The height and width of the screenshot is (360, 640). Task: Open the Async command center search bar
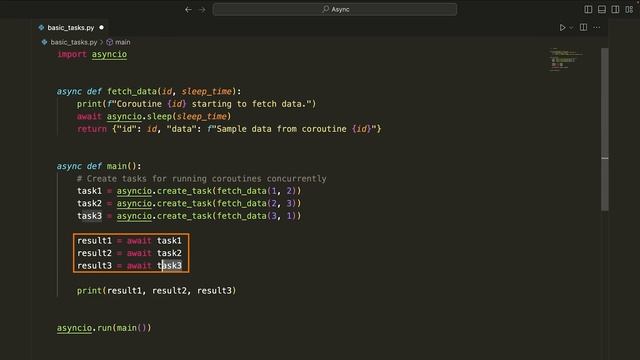tap(335, 9)
